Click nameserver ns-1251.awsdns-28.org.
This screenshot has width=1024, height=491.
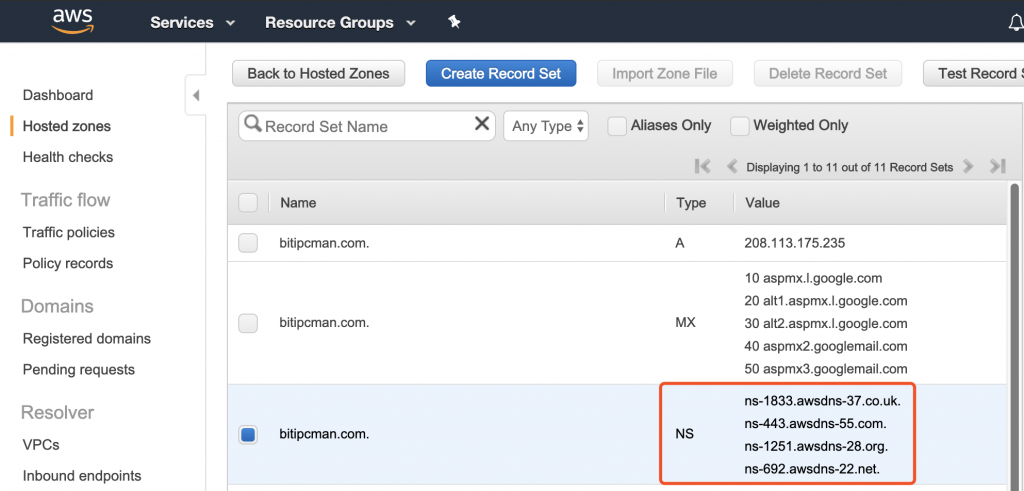click(x=816, y=447)
